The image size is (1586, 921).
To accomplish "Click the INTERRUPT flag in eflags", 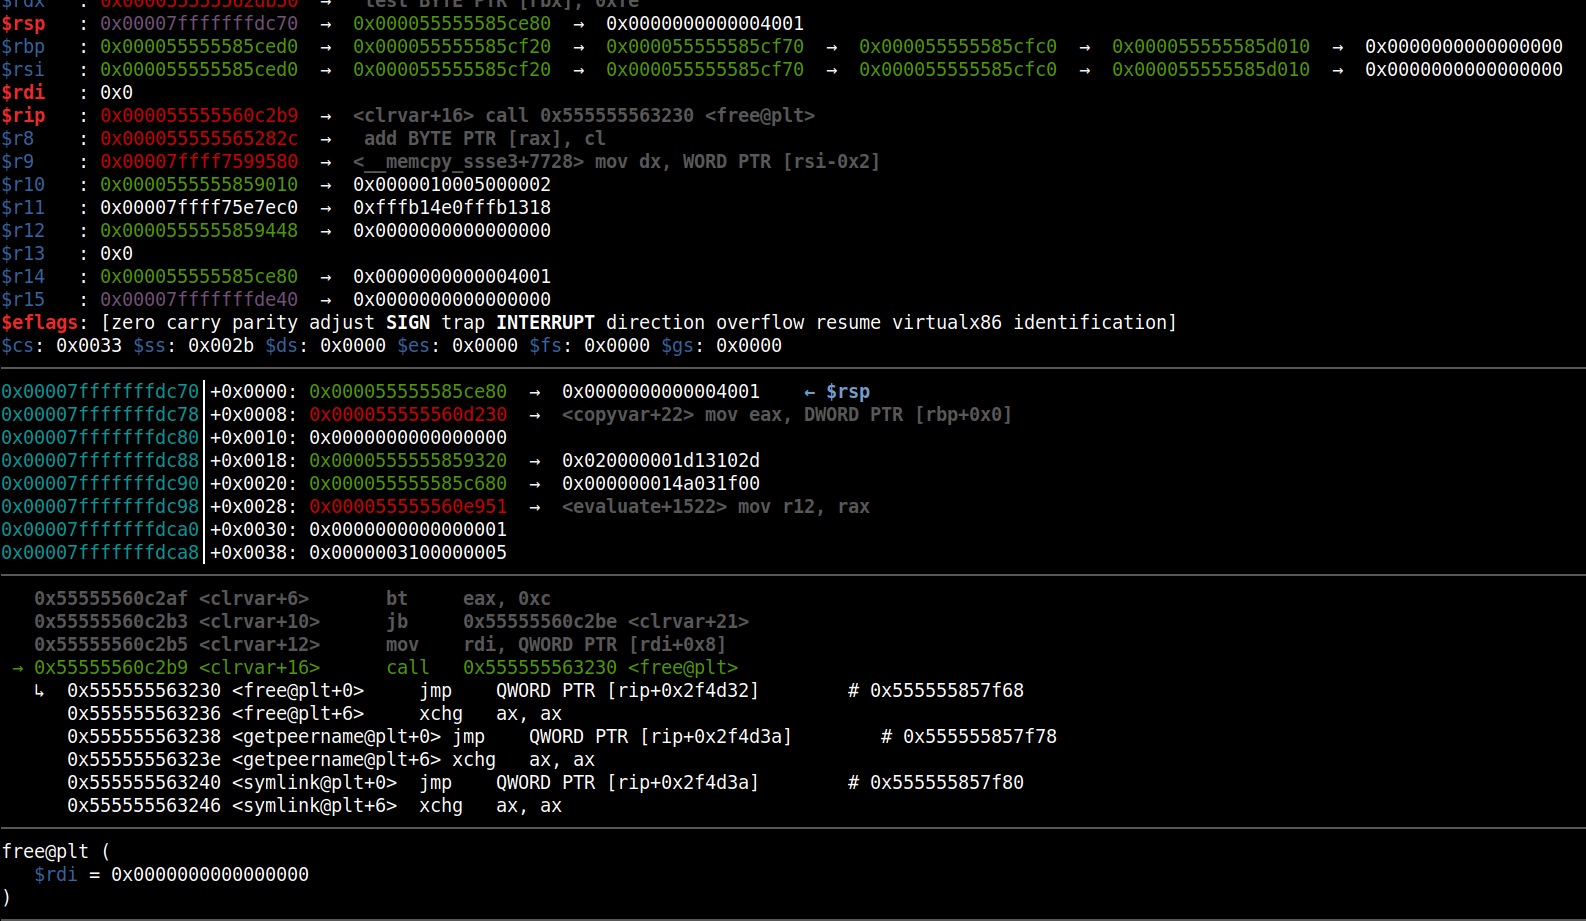I will coord(545,322).
